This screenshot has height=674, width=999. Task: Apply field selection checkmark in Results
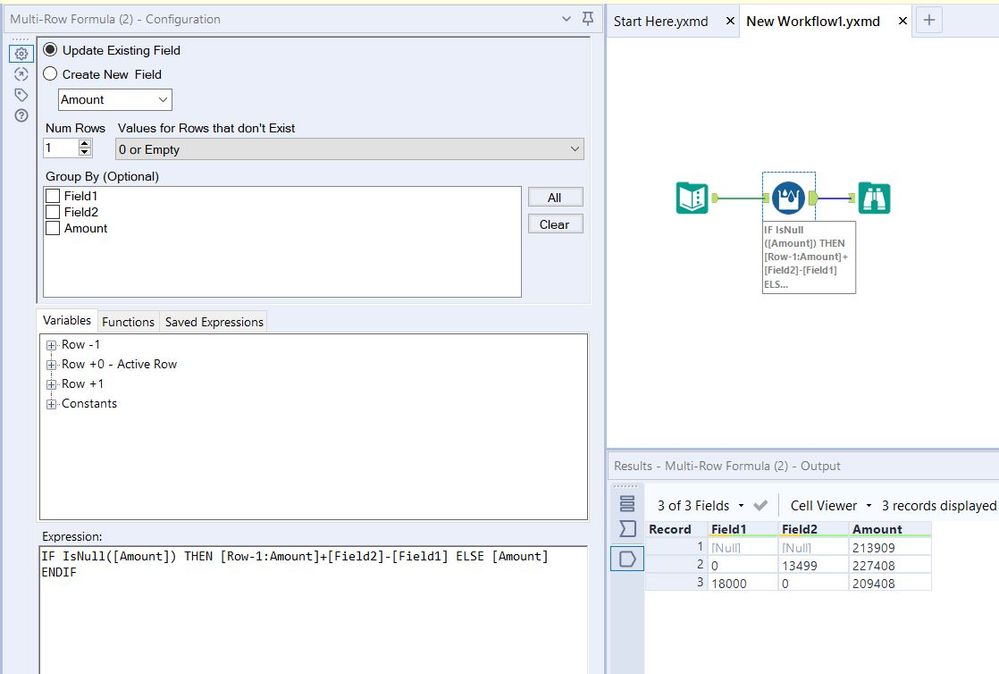[x=760, y=506]
